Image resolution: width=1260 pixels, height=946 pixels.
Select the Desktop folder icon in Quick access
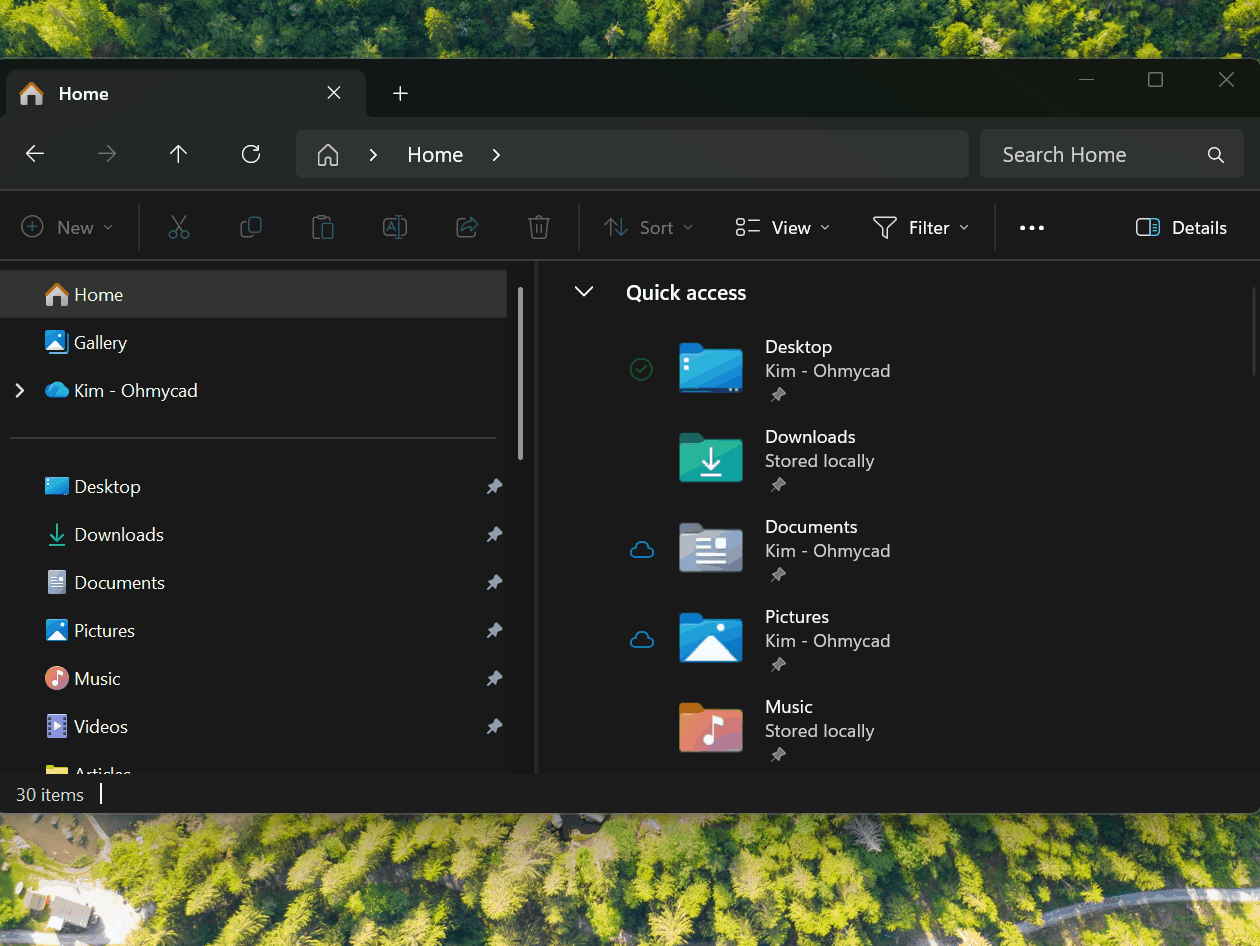click(x=711, y=368)
